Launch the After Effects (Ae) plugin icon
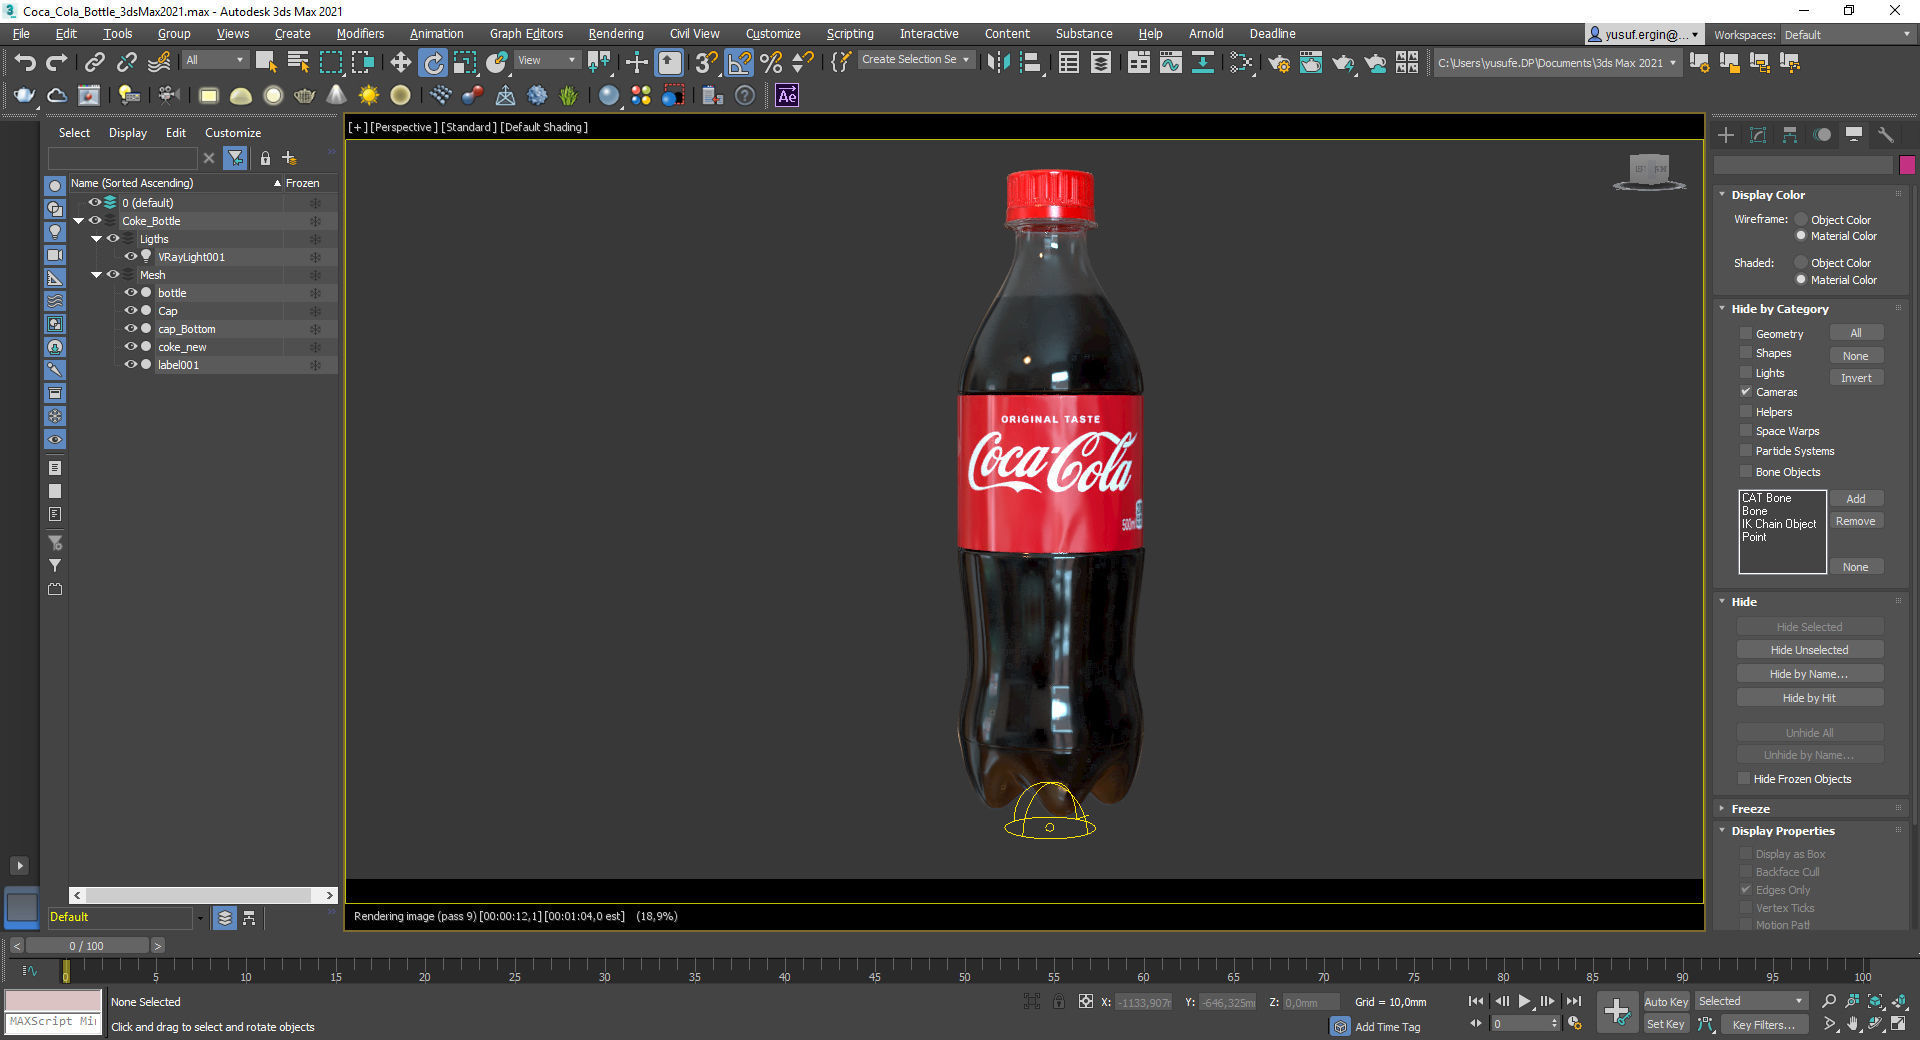This screenshot has width=1920, height=1040. (787, 95)
